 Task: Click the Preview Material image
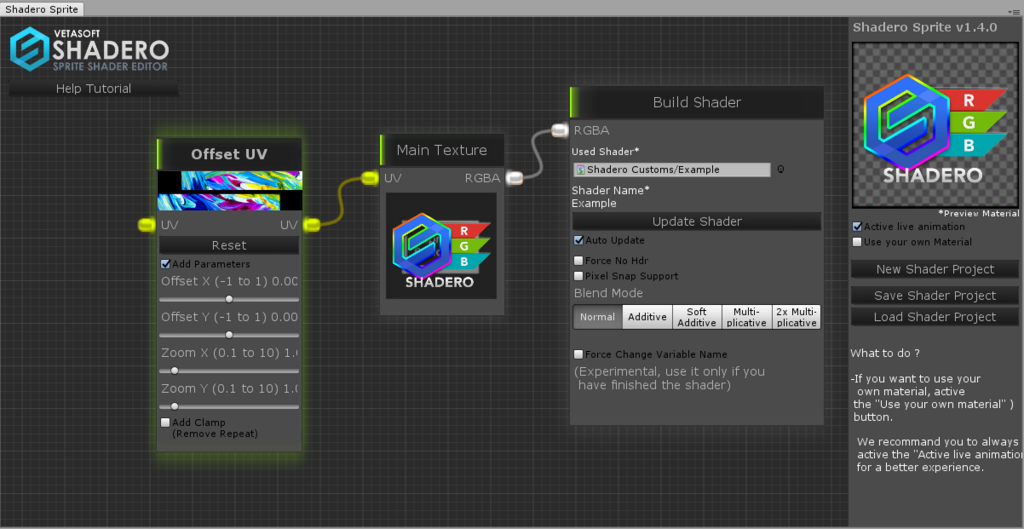pos(935,125)
